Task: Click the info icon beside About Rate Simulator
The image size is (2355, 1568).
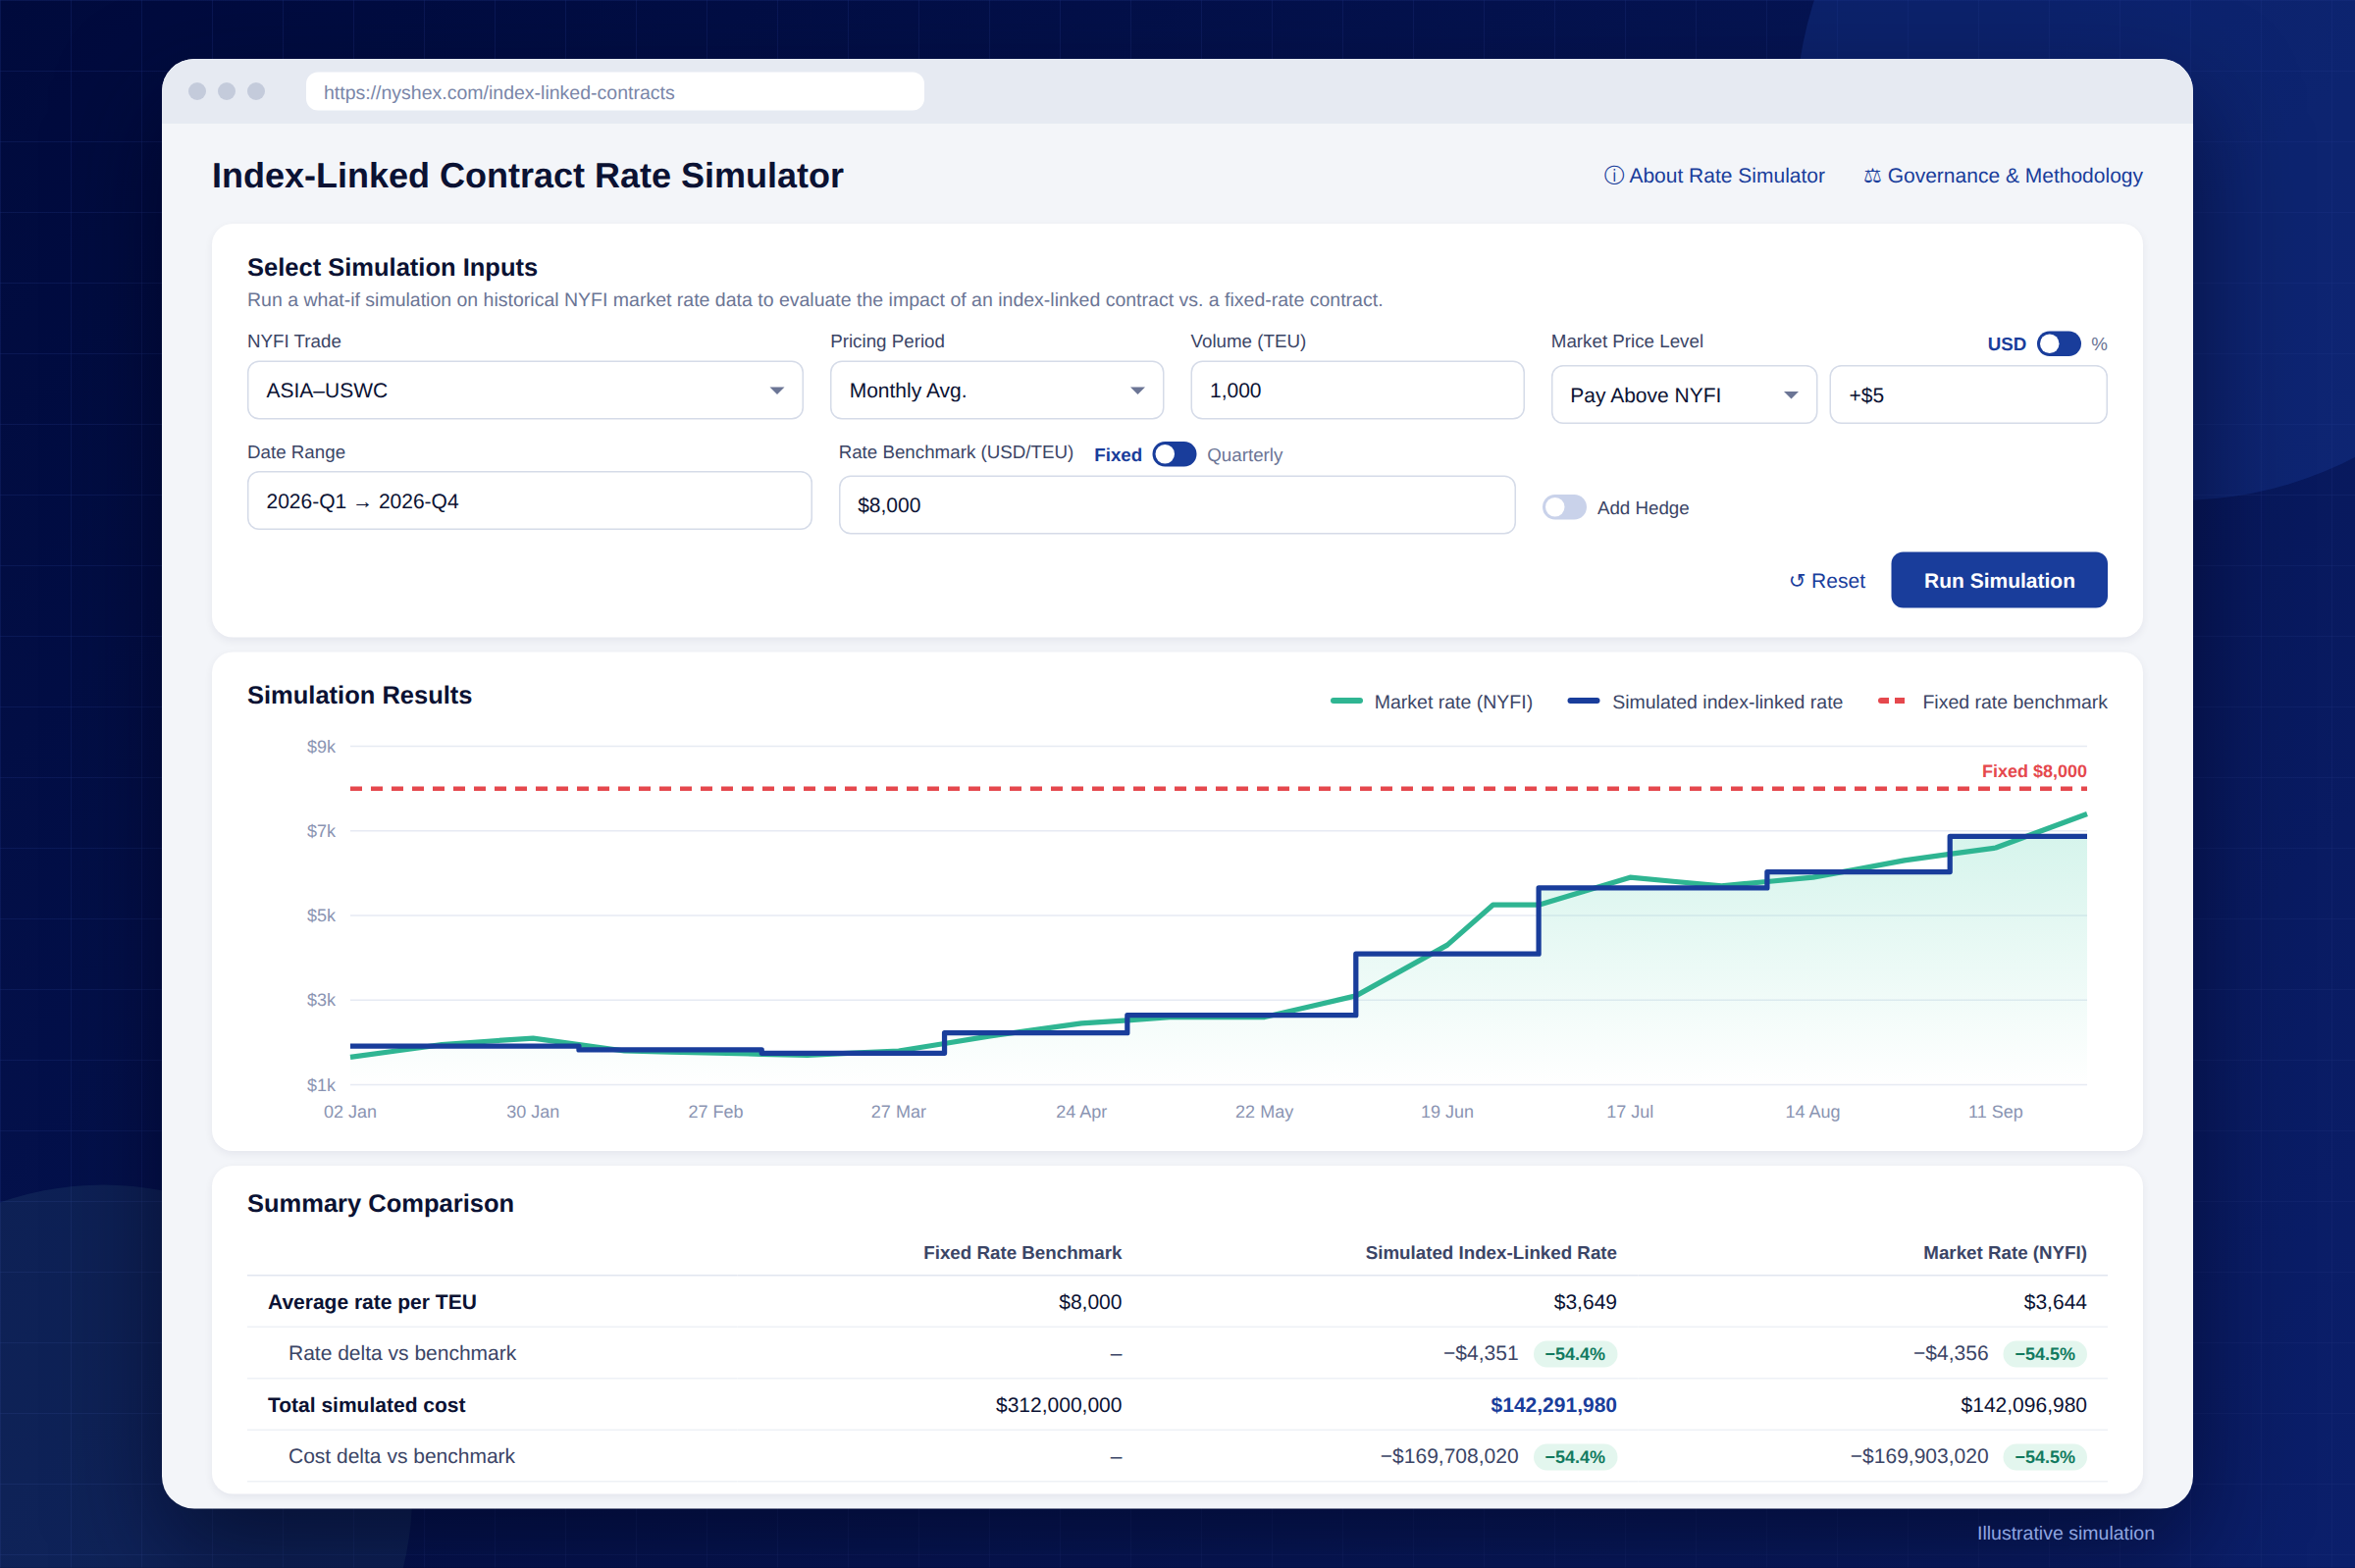Action: (x=1613, y=176)
